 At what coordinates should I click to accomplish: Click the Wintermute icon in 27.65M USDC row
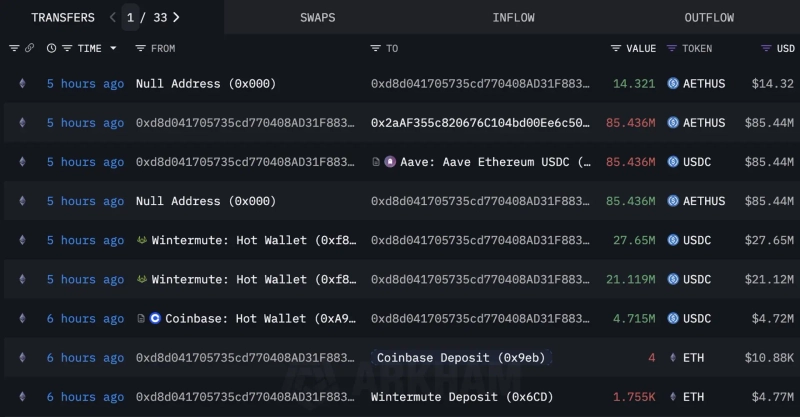(142, 240)
